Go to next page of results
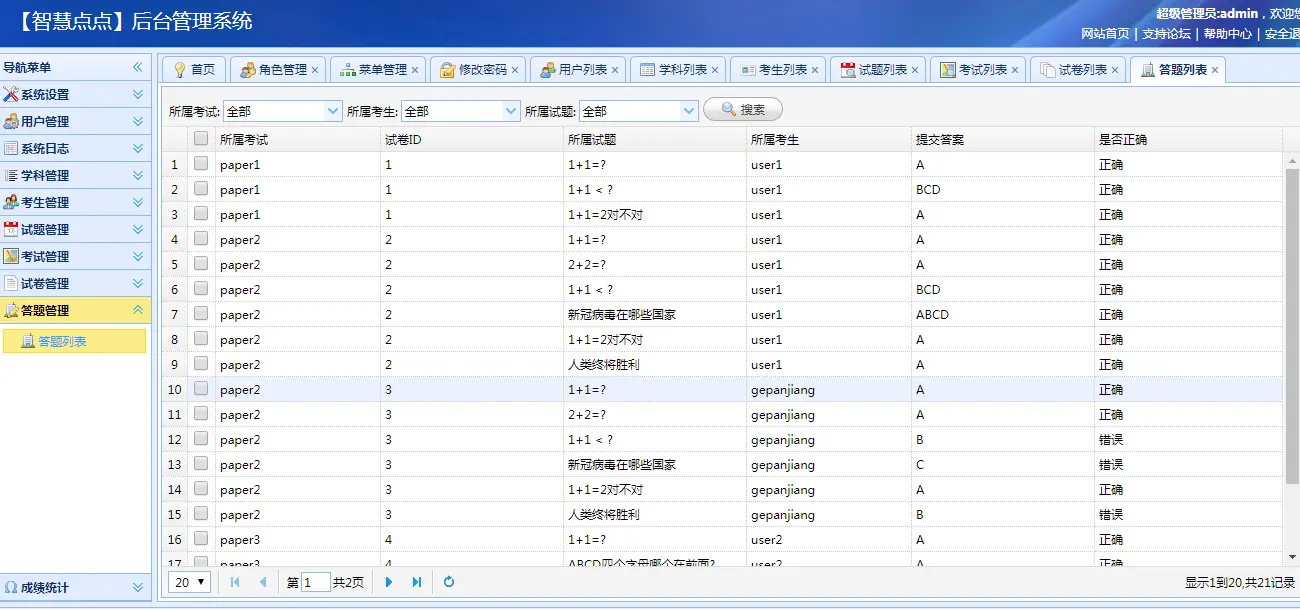This screenshot has height=609, width=1300. click(x=389, y=582)
